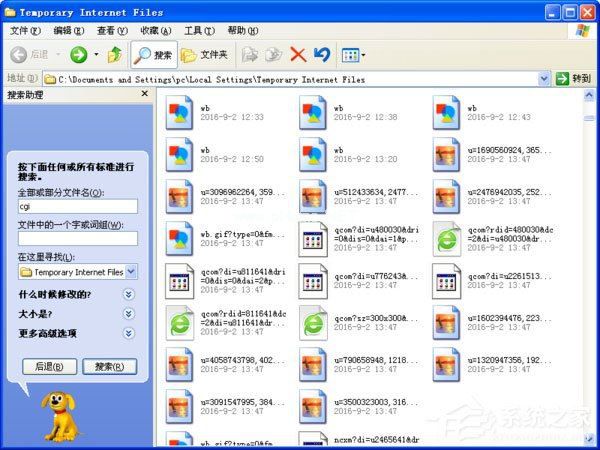Viewport: 600px width, 450px height.
Task: Select the qcom?di=u811641 file icon
Action: 179,281
